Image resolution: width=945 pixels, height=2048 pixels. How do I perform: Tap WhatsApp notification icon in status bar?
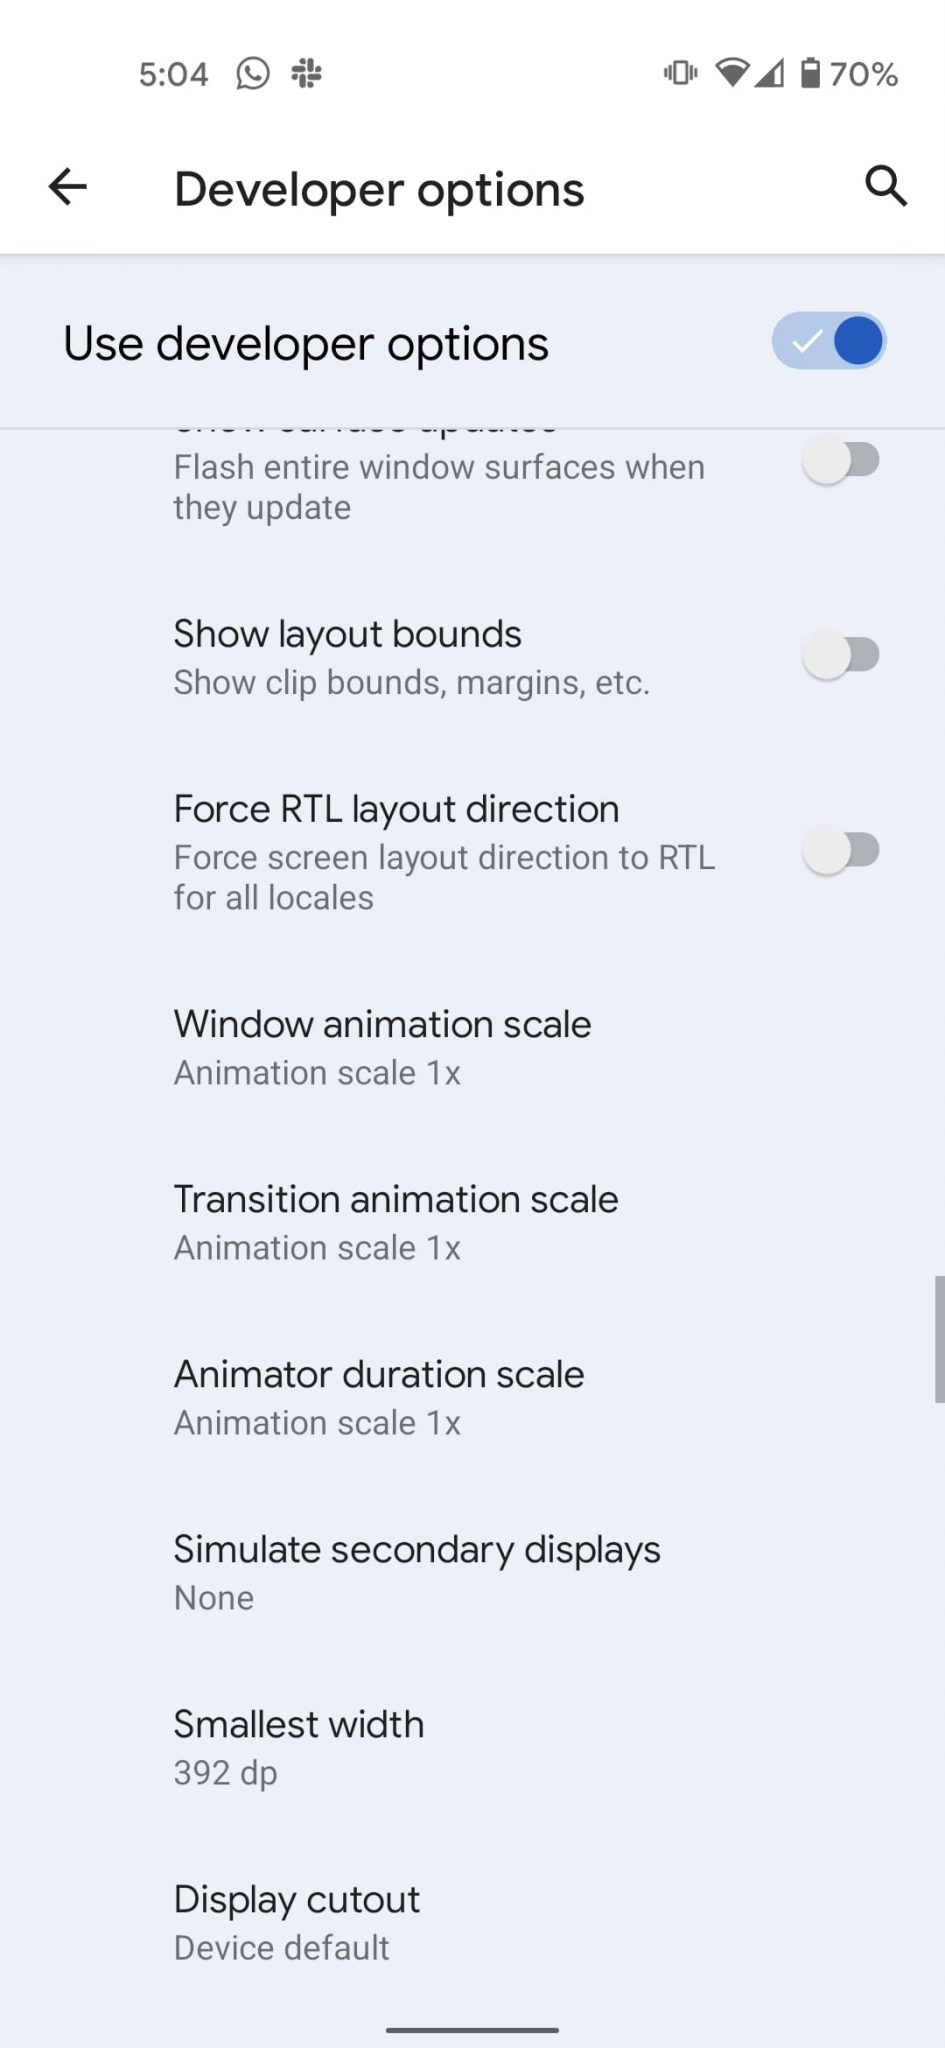tap(253, 73)
